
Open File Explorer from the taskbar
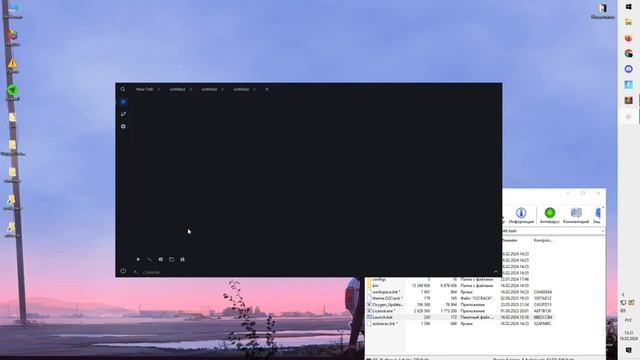click(629, 22)
